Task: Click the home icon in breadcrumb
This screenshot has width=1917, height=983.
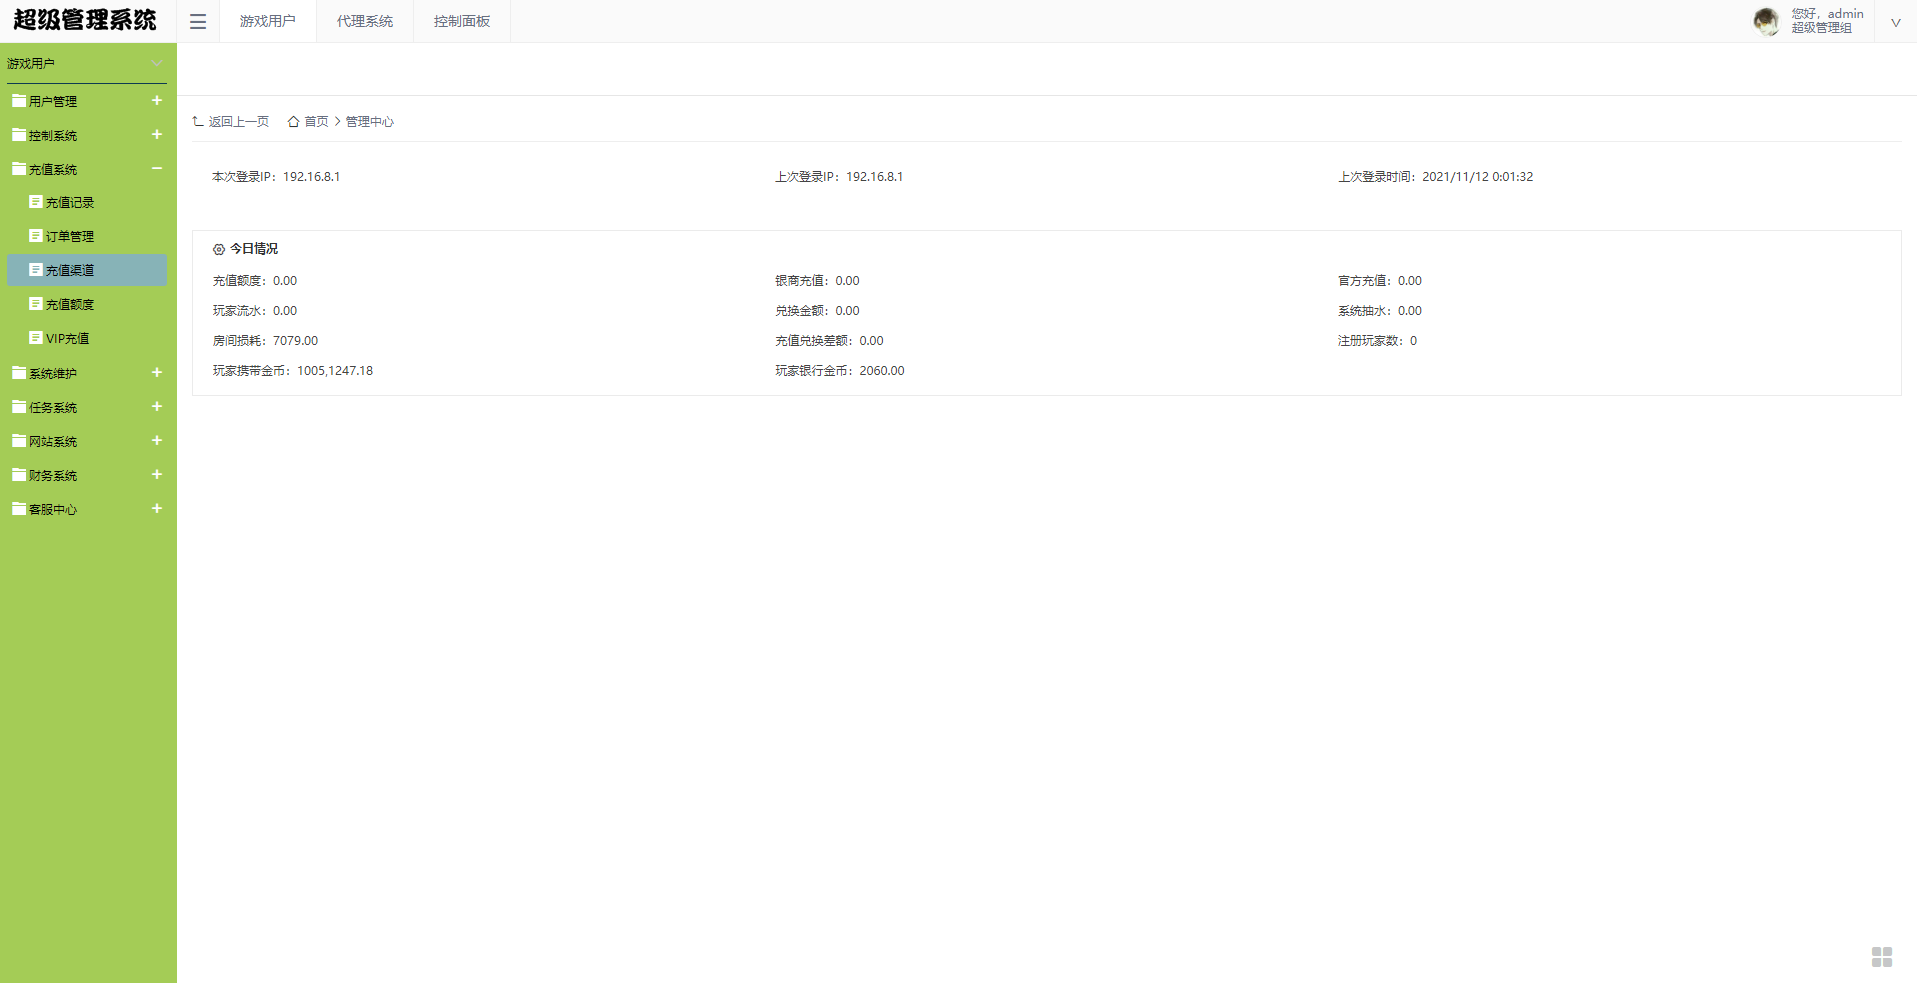Action: 293,122
